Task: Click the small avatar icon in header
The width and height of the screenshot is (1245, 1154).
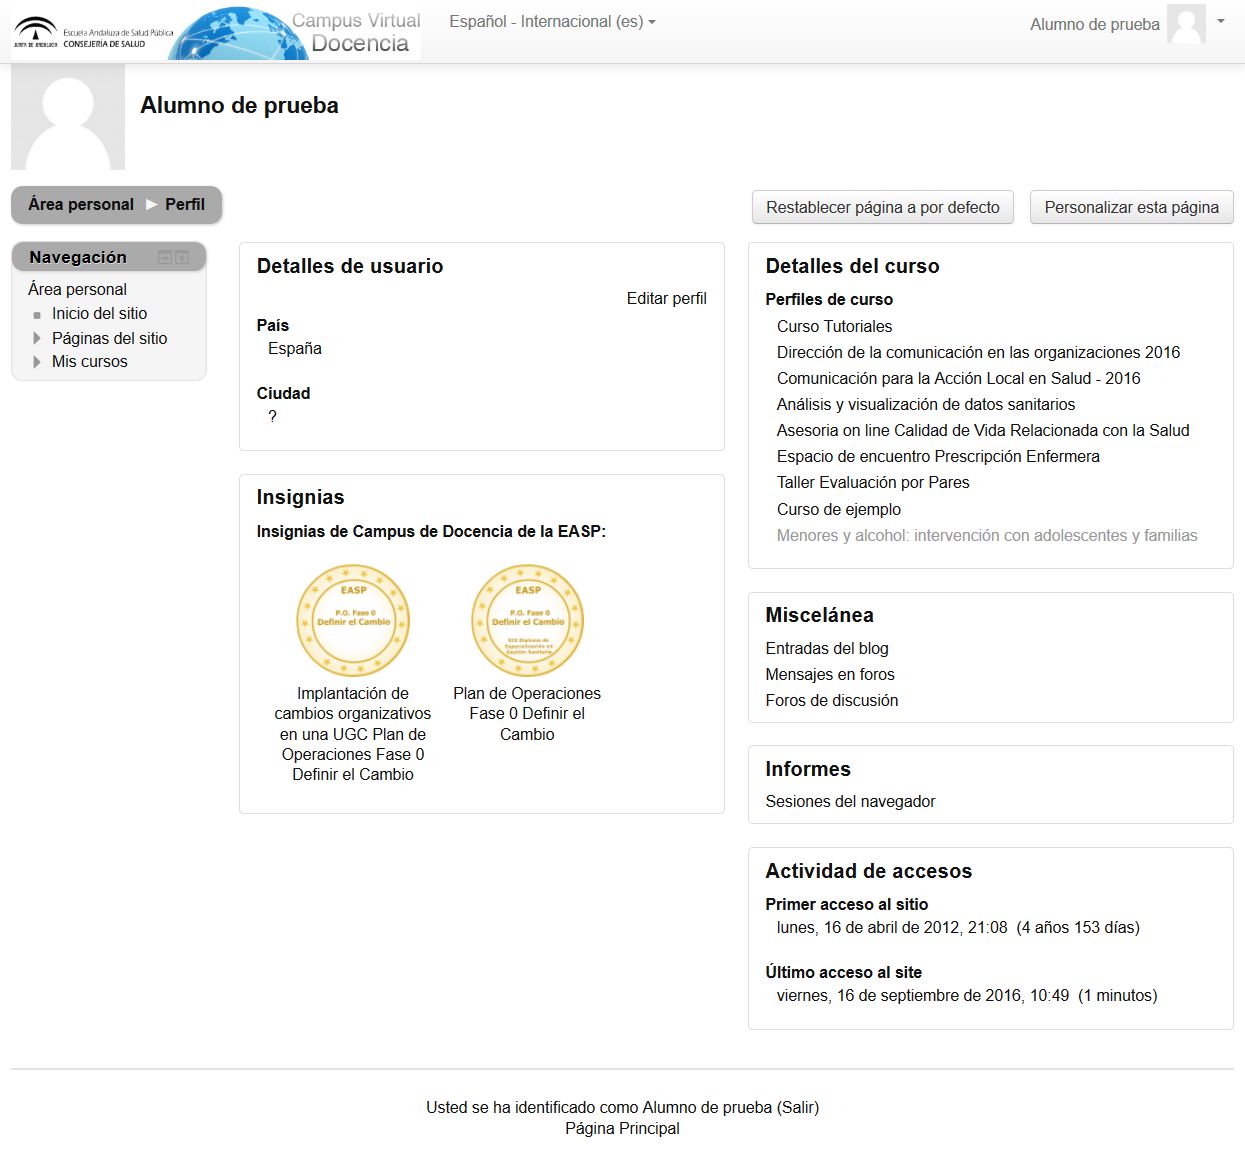Action: tap(1186, 24)
